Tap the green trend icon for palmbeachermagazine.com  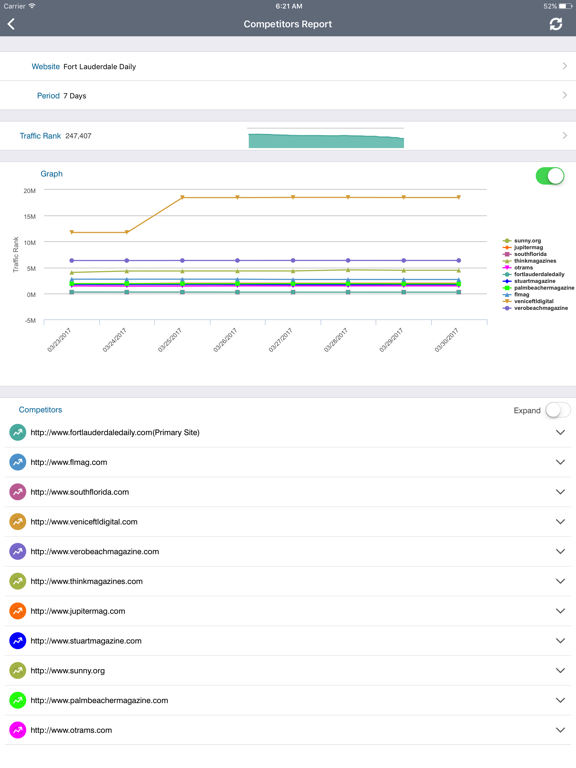pyautogui.click(x=18, y=700)
